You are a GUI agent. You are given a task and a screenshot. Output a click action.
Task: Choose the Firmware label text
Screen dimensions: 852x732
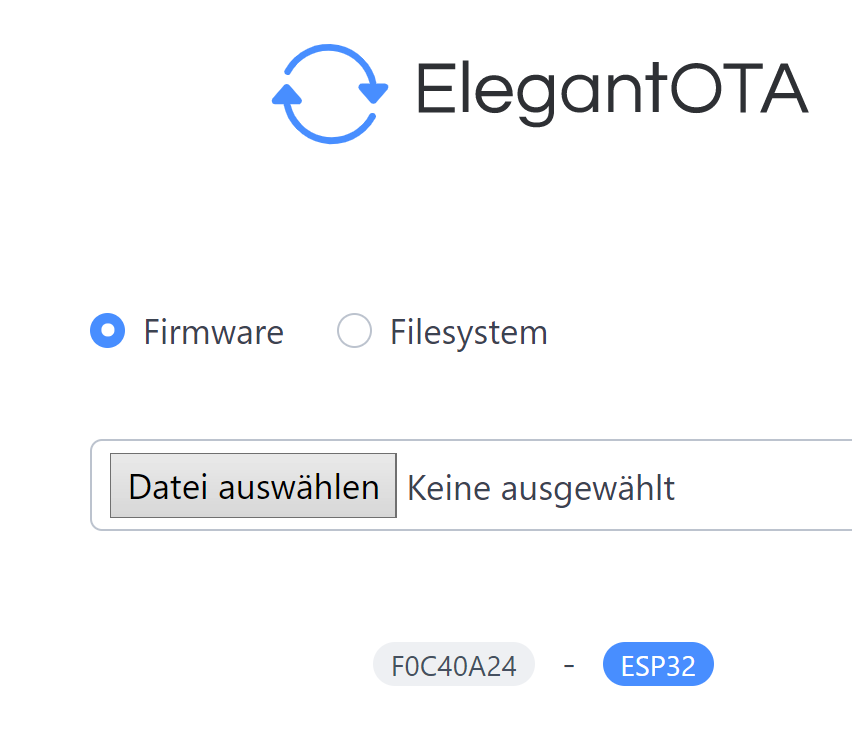click(214, 332)
